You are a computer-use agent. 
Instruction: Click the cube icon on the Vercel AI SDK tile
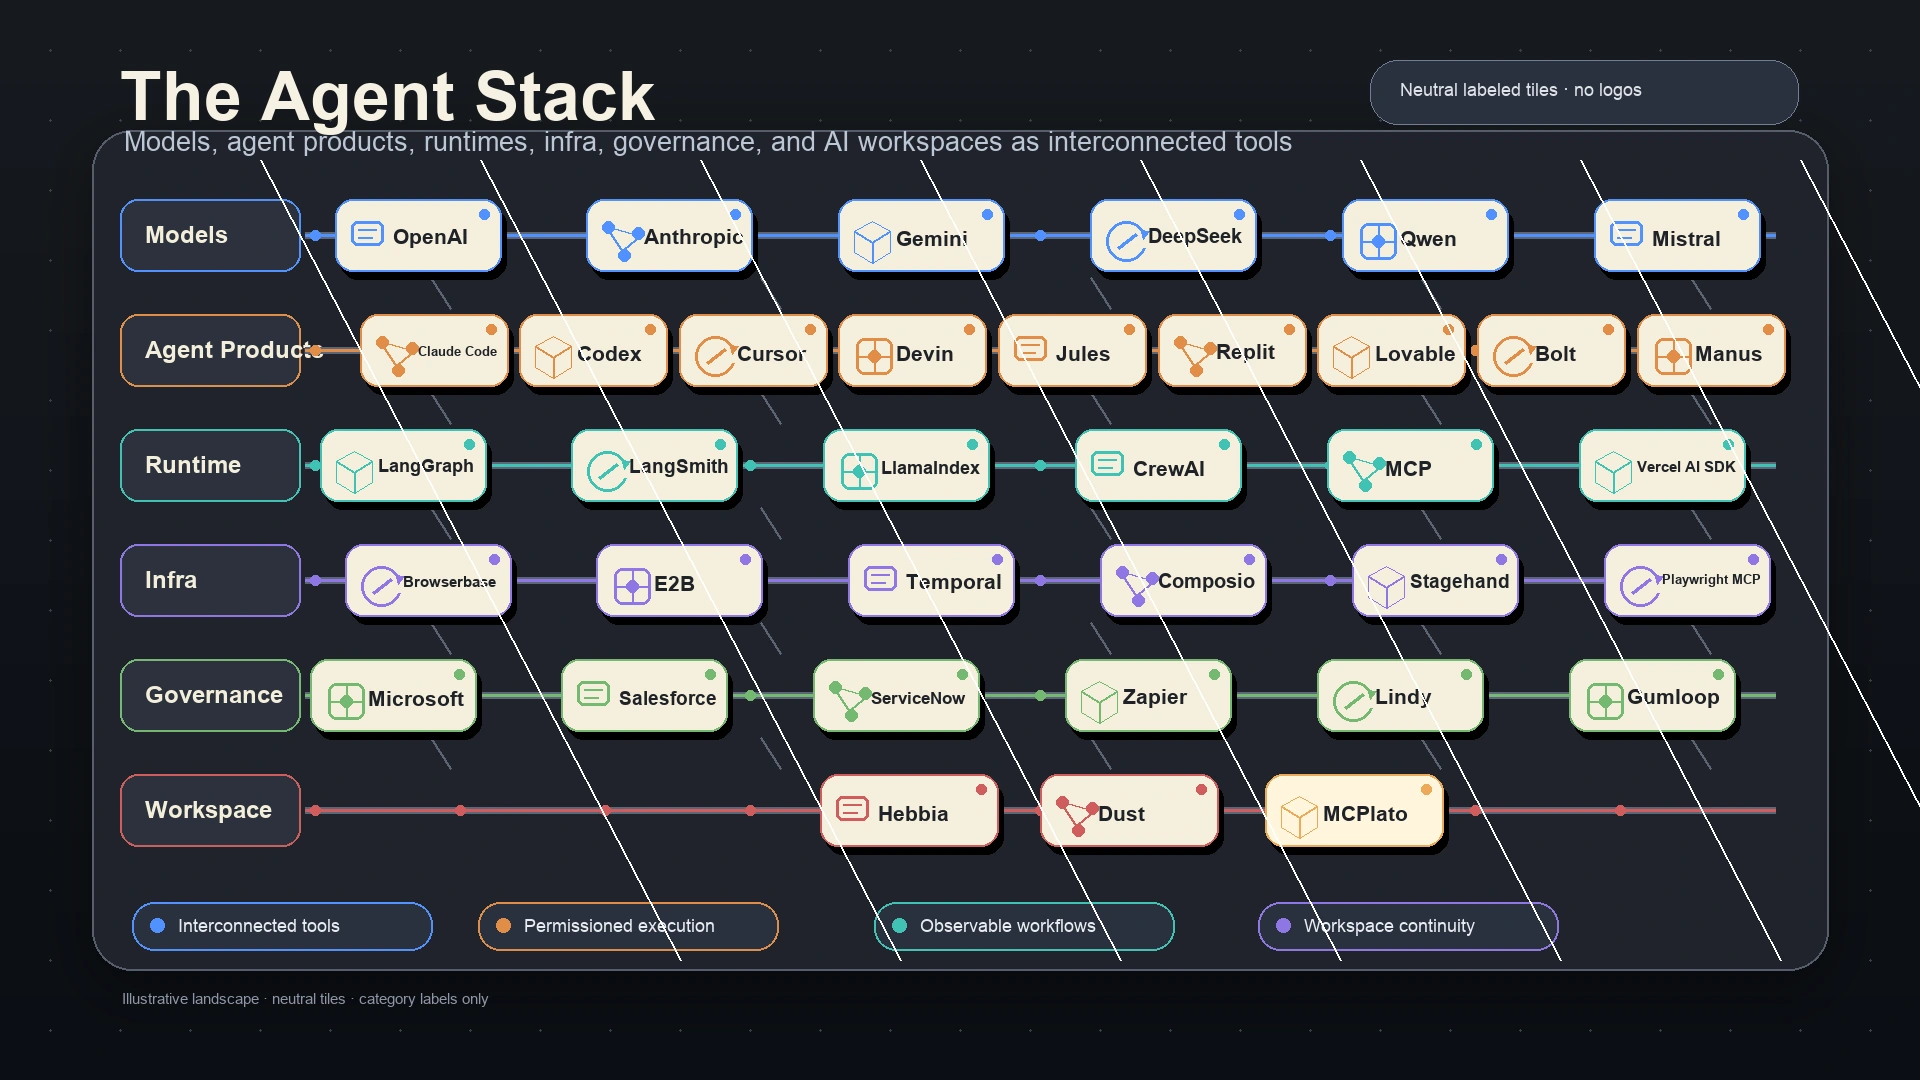(1613, 472)
